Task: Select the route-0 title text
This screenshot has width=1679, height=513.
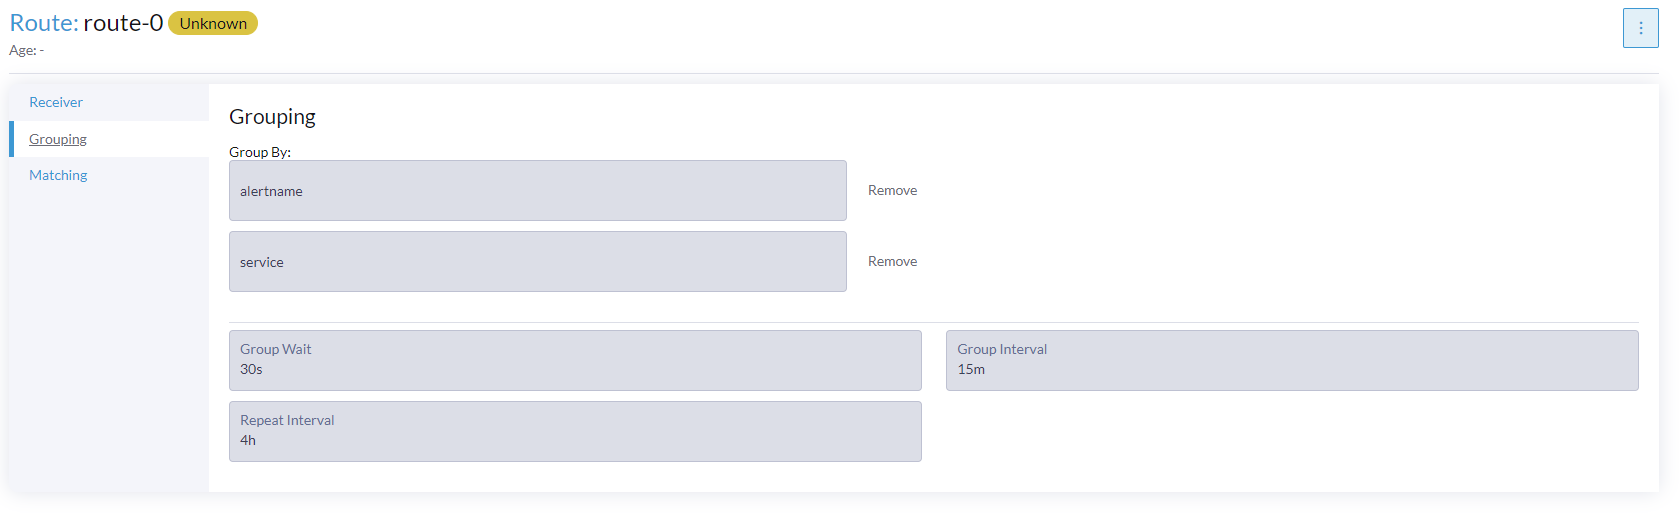Action: click(x=123, y=23)
